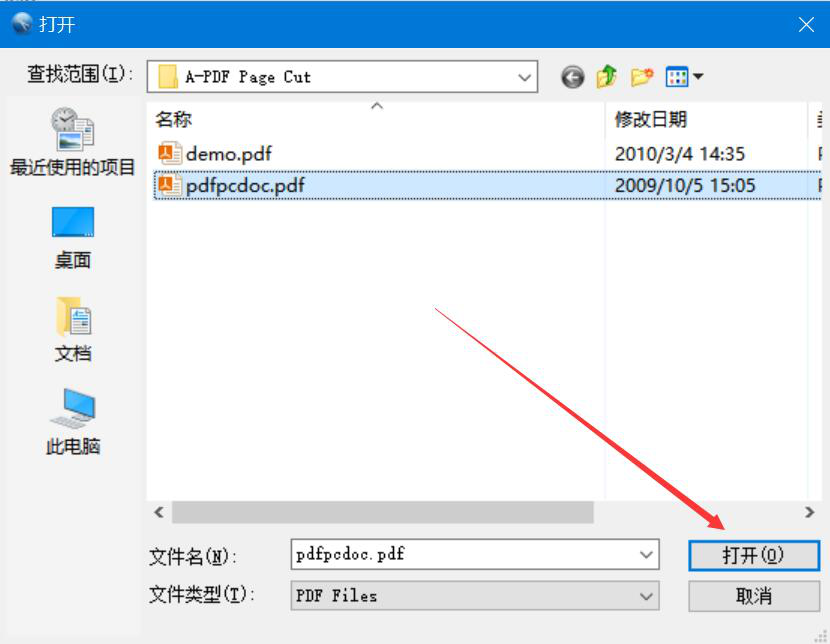
Task: Go to 此电脑 in sidebar
Action: (73, 422)
